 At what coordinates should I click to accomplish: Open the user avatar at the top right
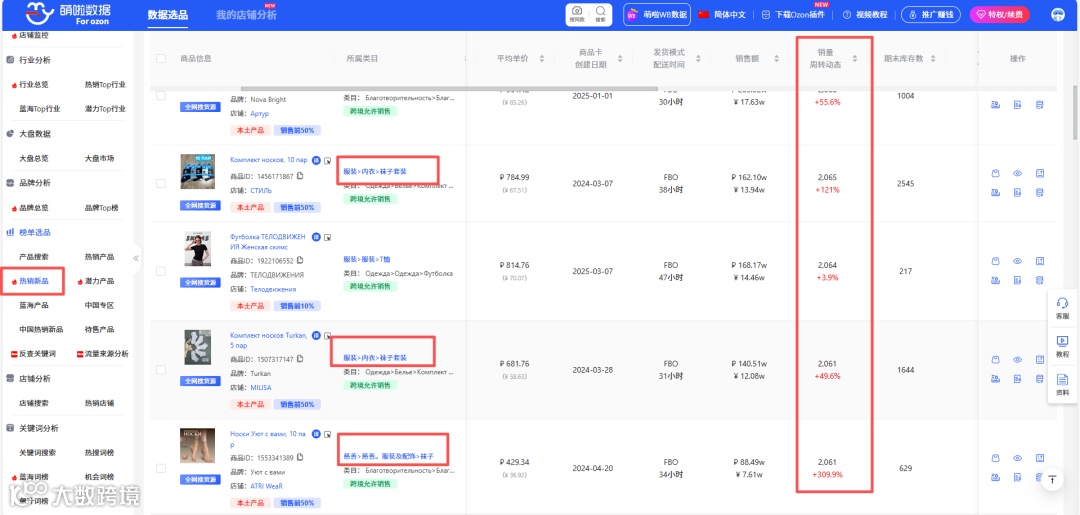tap(1059, 14)
